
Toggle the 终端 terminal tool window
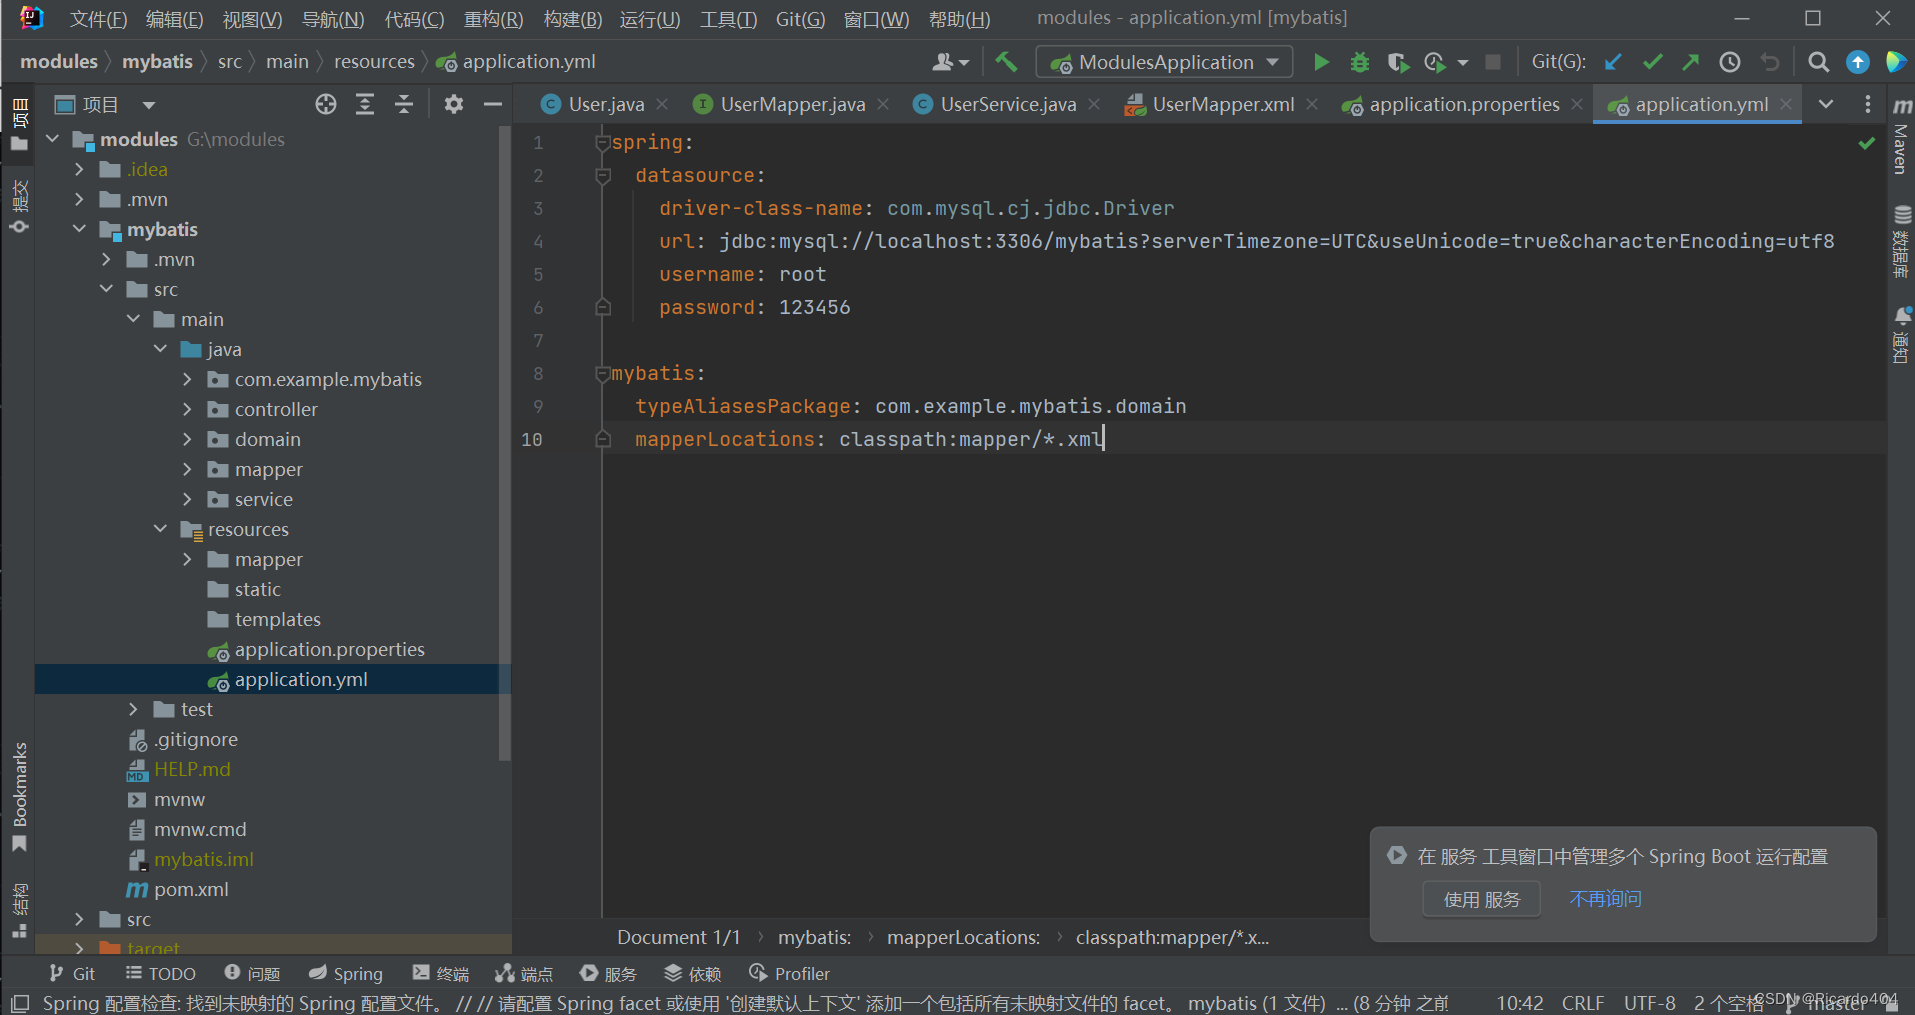point(440,972)
